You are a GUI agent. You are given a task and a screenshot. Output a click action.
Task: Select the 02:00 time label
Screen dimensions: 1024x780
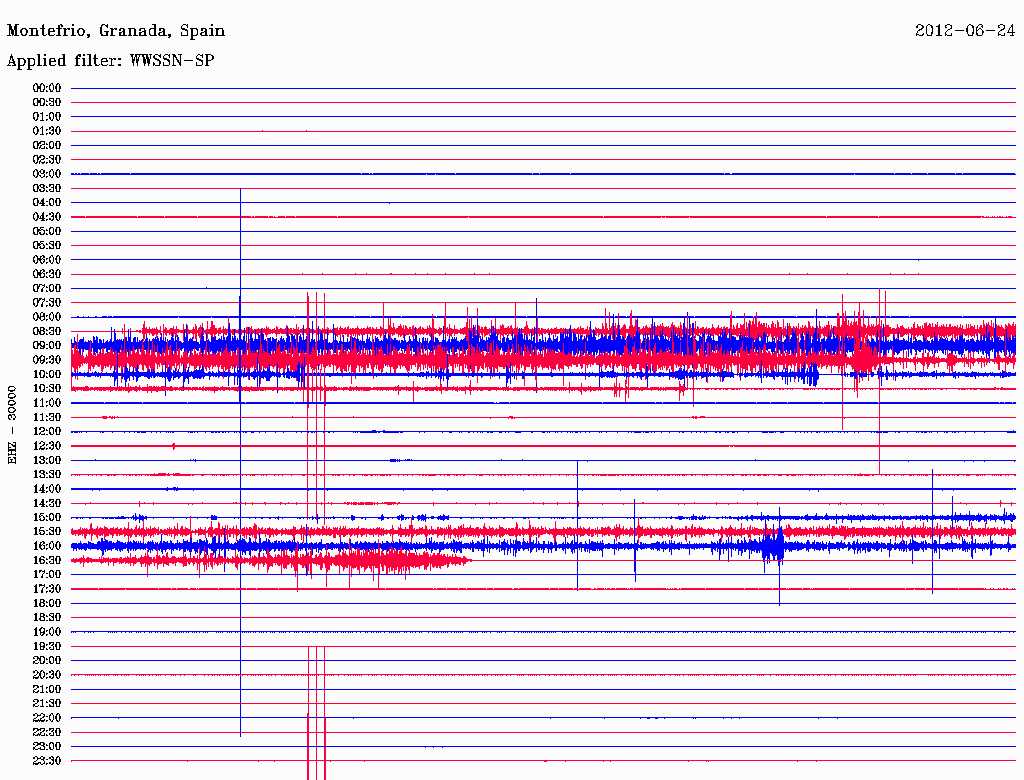click(46, 145)
